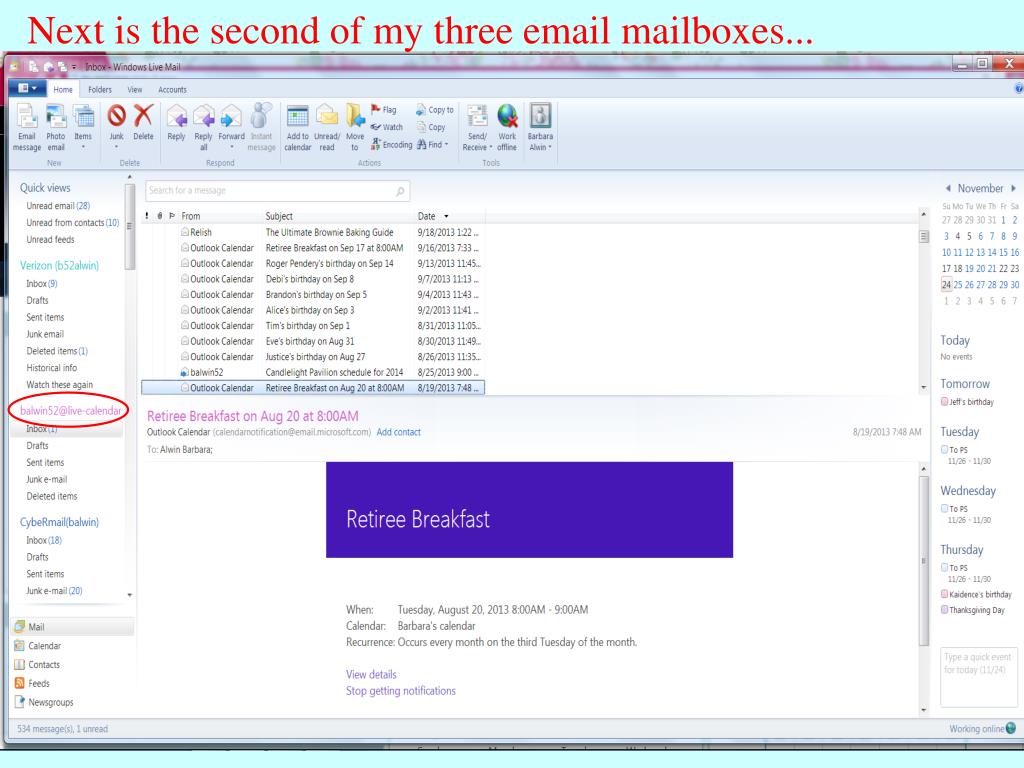Open the Date column sort dropdown
This screenshot has height=768, width=1024.
[x=447, y=216]
